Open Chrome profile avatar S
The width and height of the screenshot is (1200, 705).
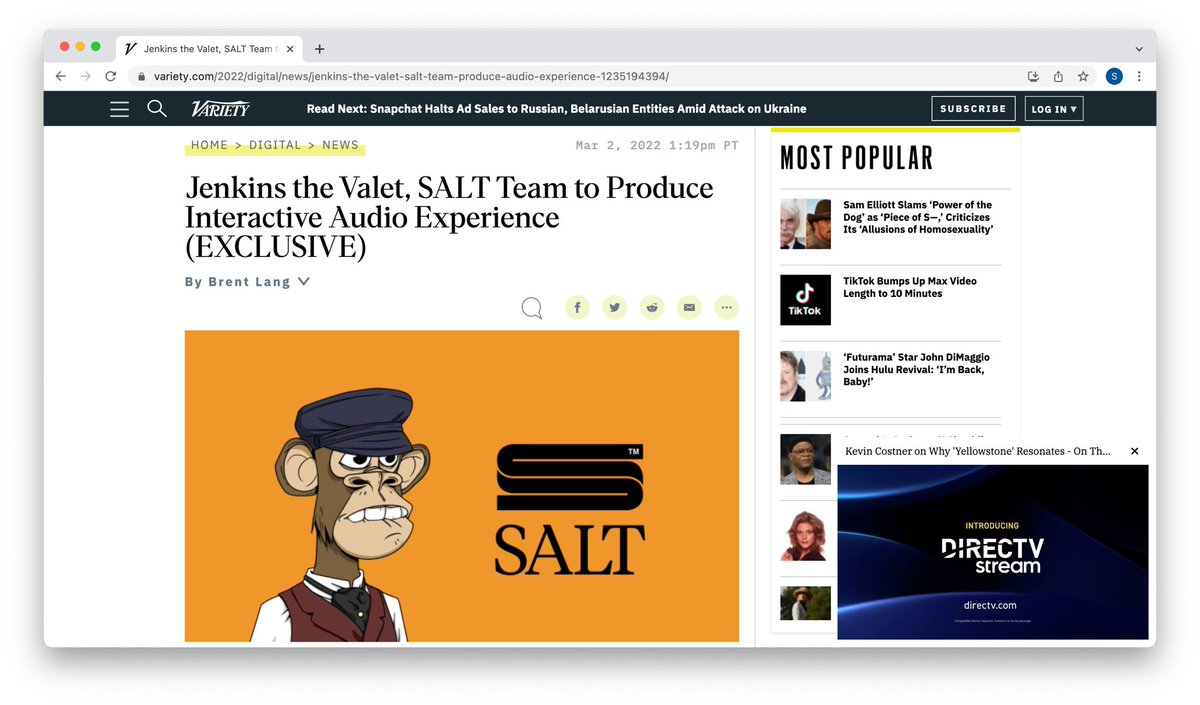tap(1114, 76)
